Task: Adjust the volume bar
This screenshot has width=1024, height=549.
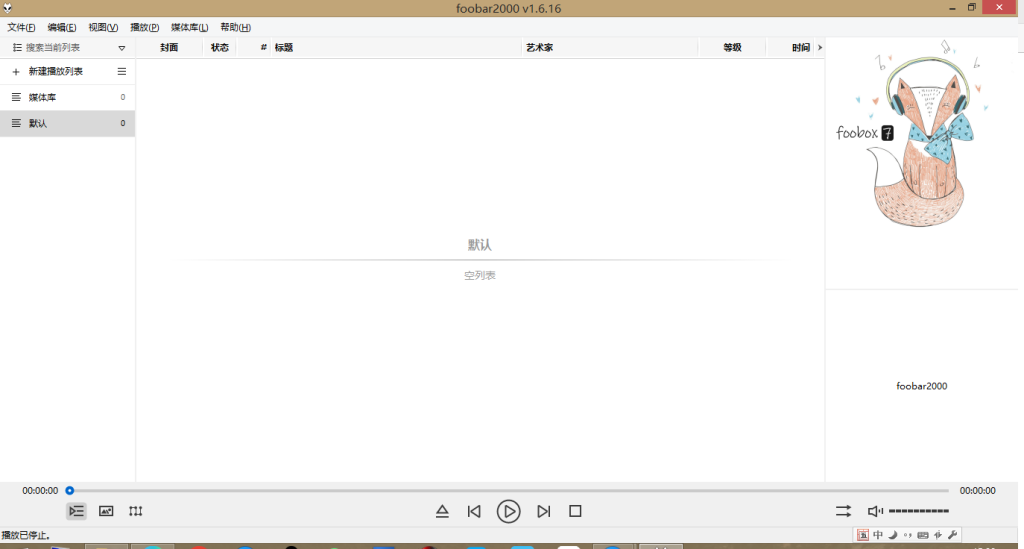Action: click(919, 511)
